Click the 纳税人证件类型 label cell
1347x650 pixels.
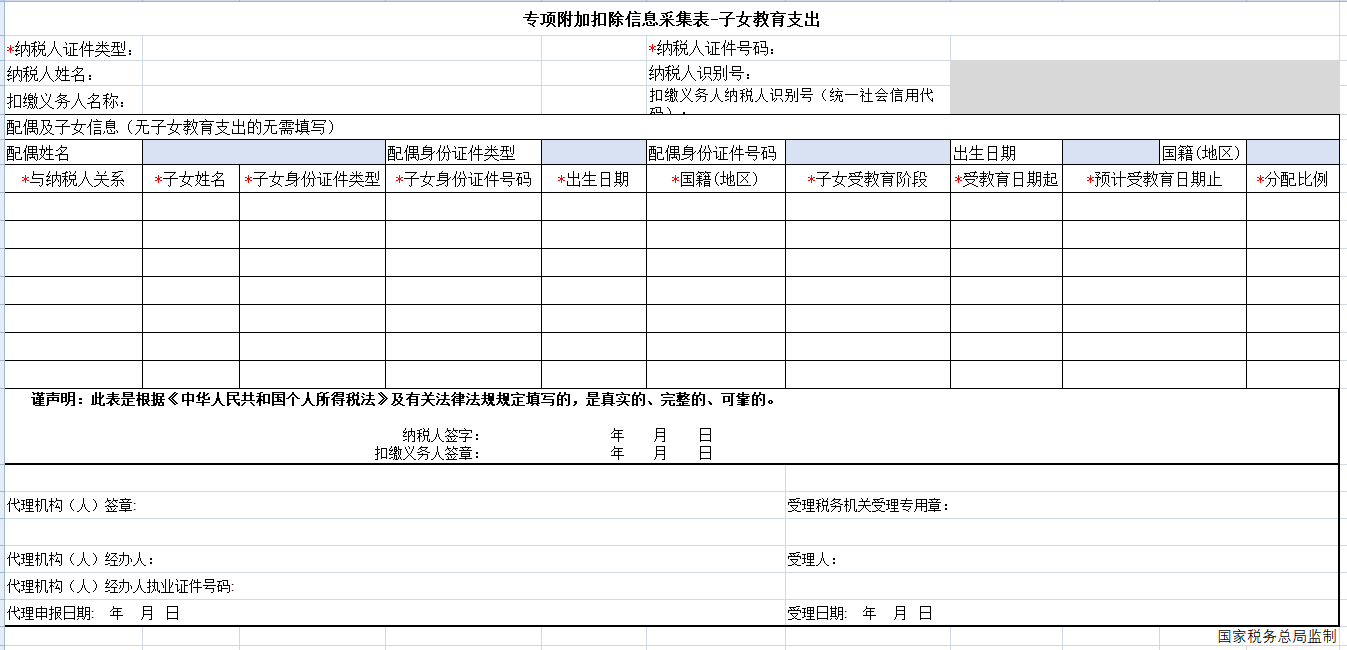click(x=74, y=49)
